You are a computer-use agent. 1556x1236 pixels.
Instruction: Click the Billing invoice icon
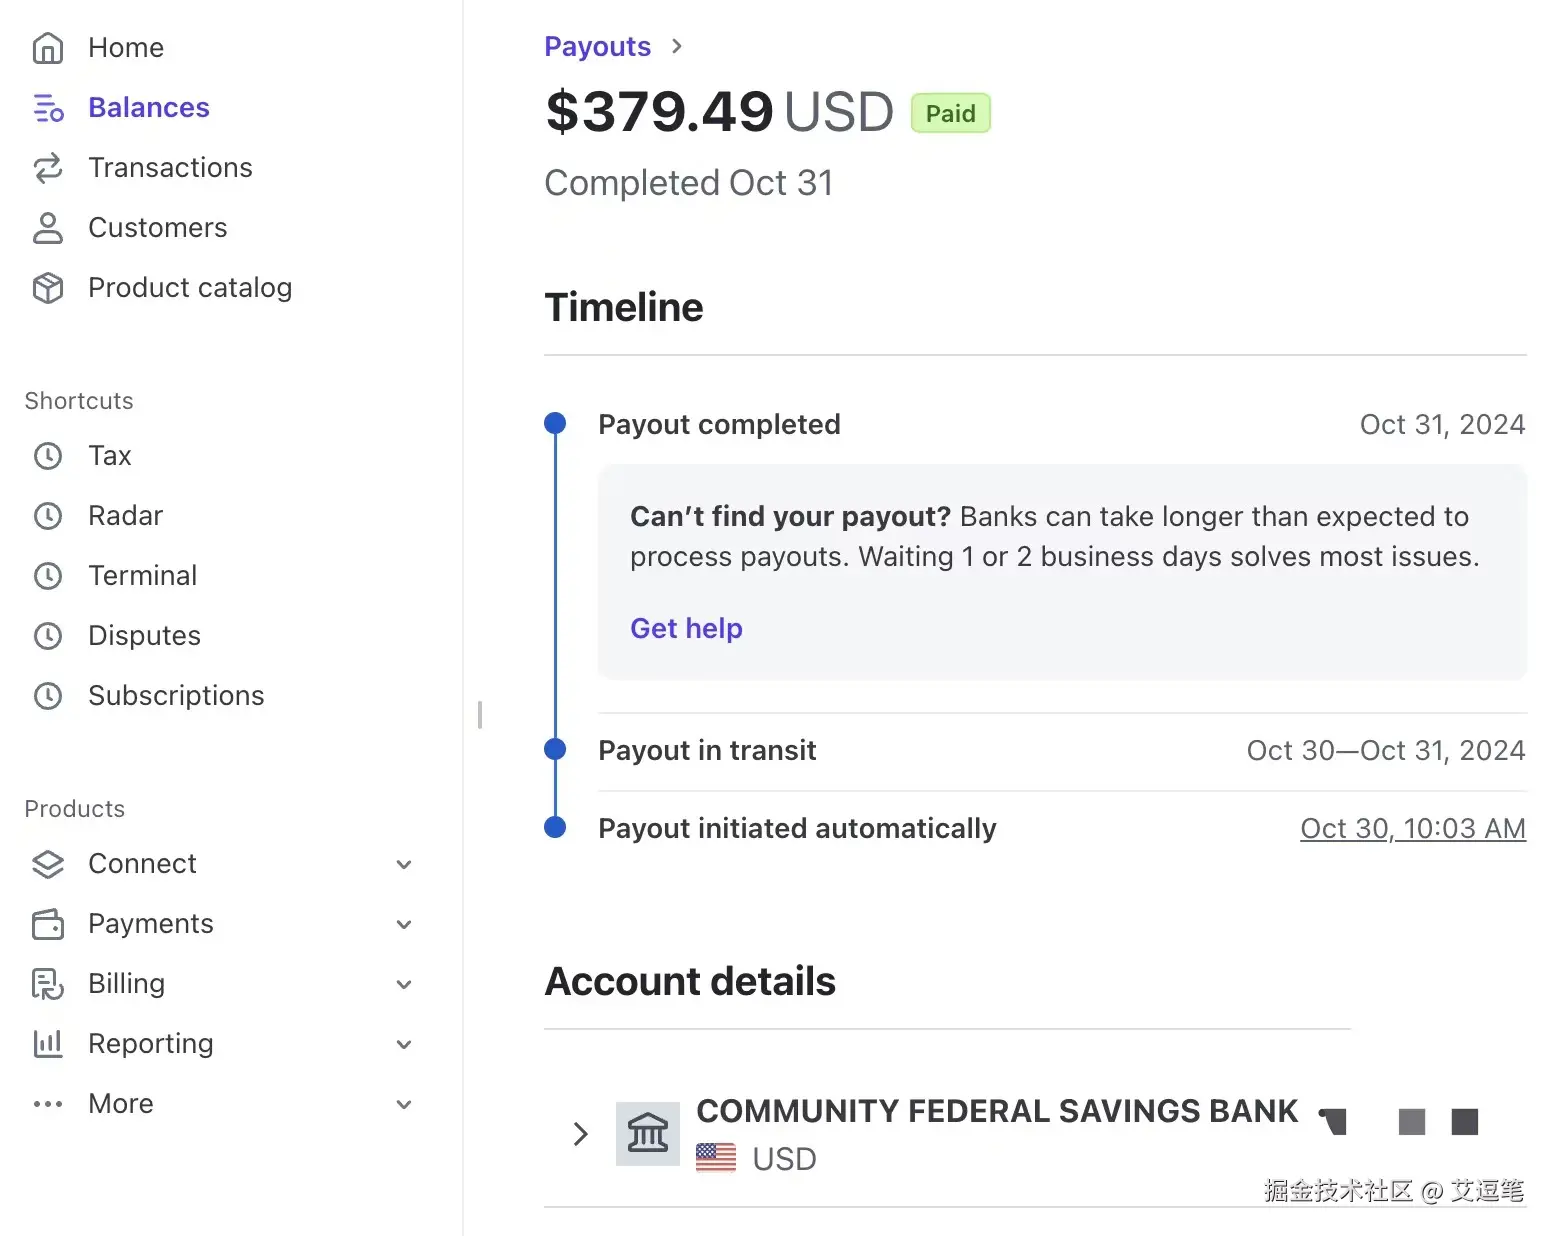pyautogui.click(x=48, y=984)
